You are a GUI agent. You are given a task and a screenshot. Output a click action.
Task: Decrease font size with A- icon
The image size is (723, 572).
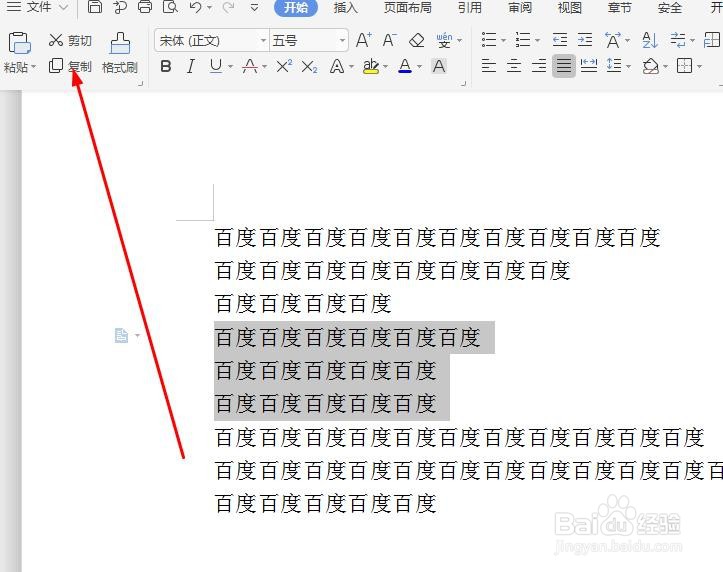[x=390, y=41]
